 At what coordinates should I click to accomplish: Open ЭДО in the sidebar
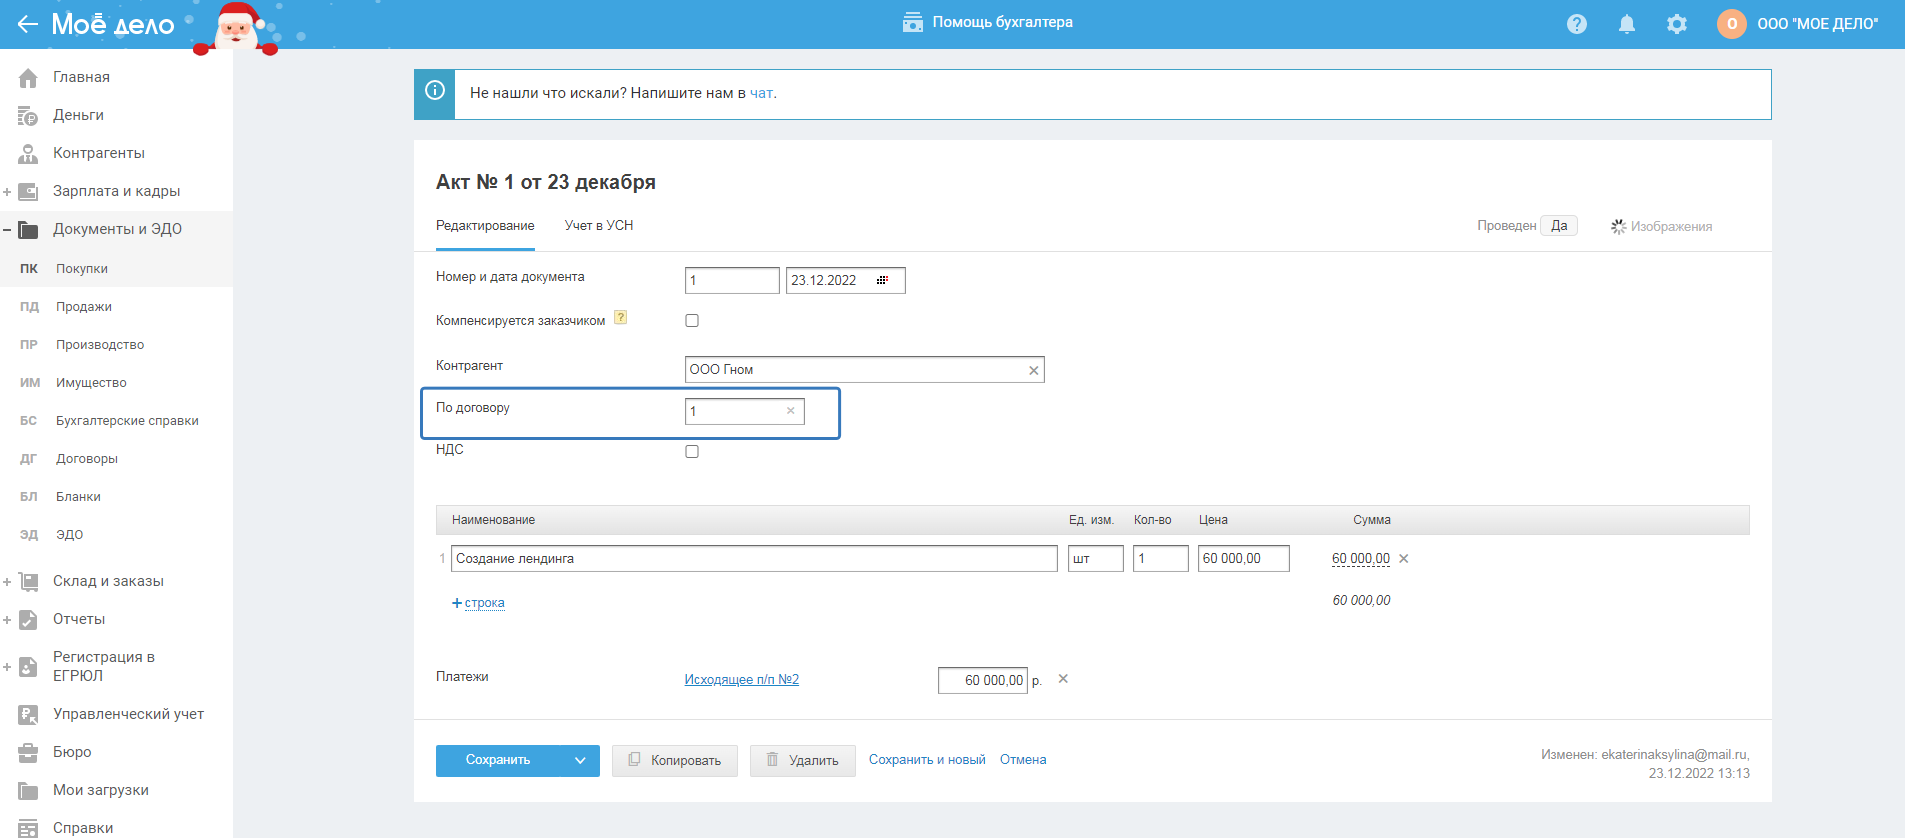(70, 535)
